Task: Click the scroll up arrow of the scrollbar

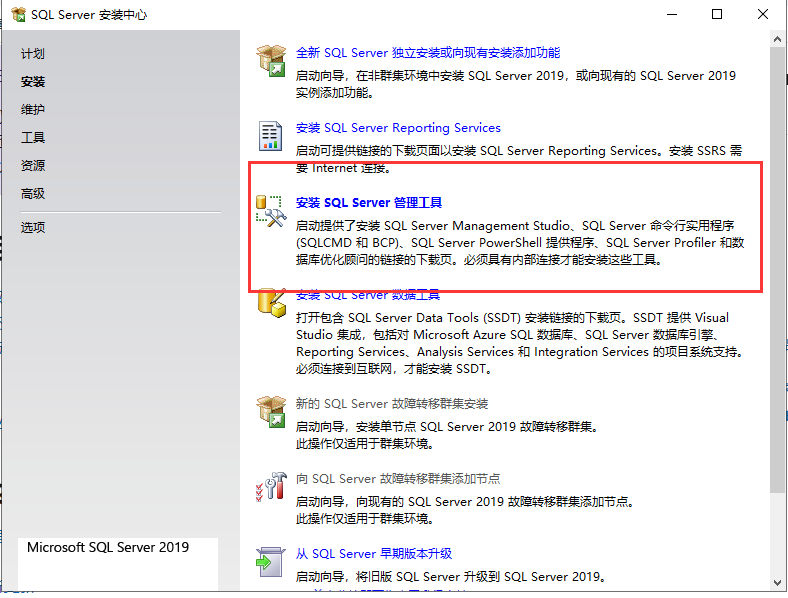Action: 777,39
